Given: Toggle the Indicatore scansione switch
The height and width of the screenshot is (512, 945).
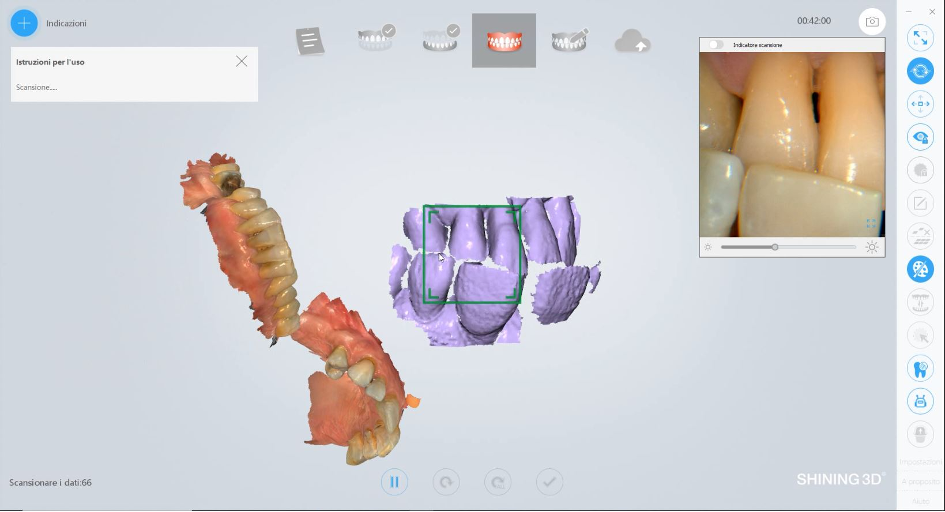Looking at the screenshot, I should (716, 45).
